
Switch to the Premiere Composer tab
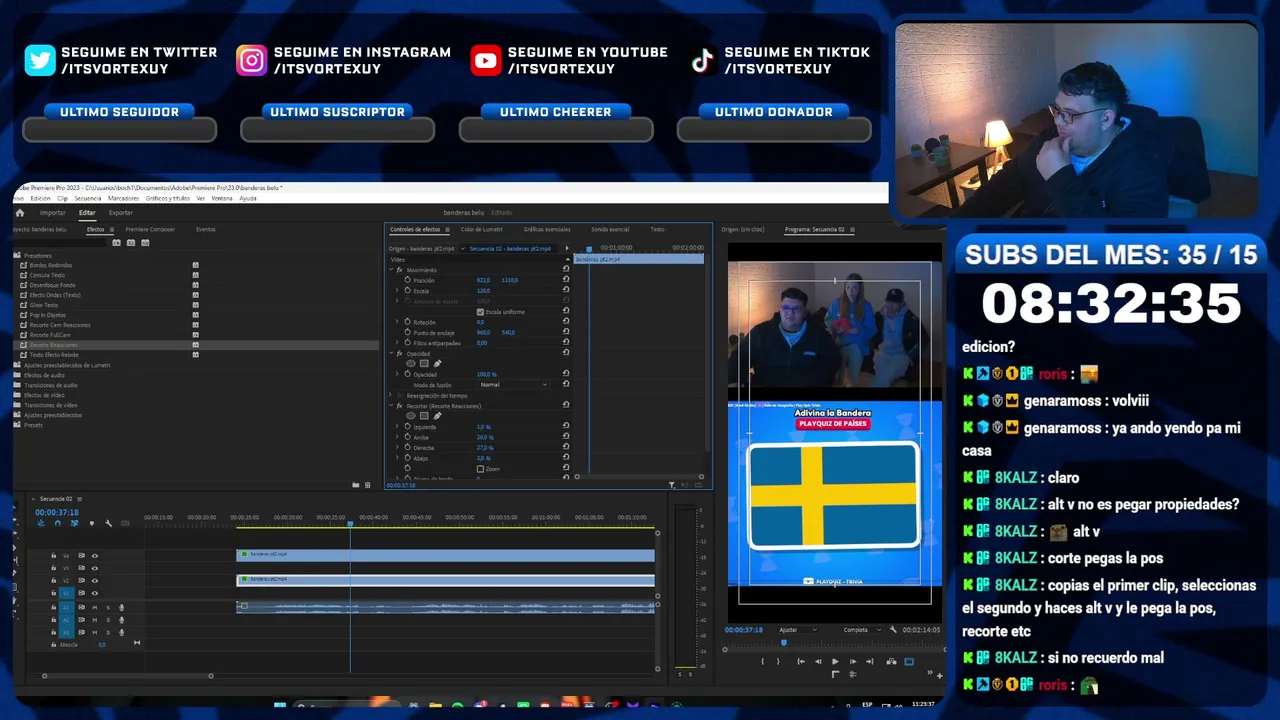click(150, 229)
